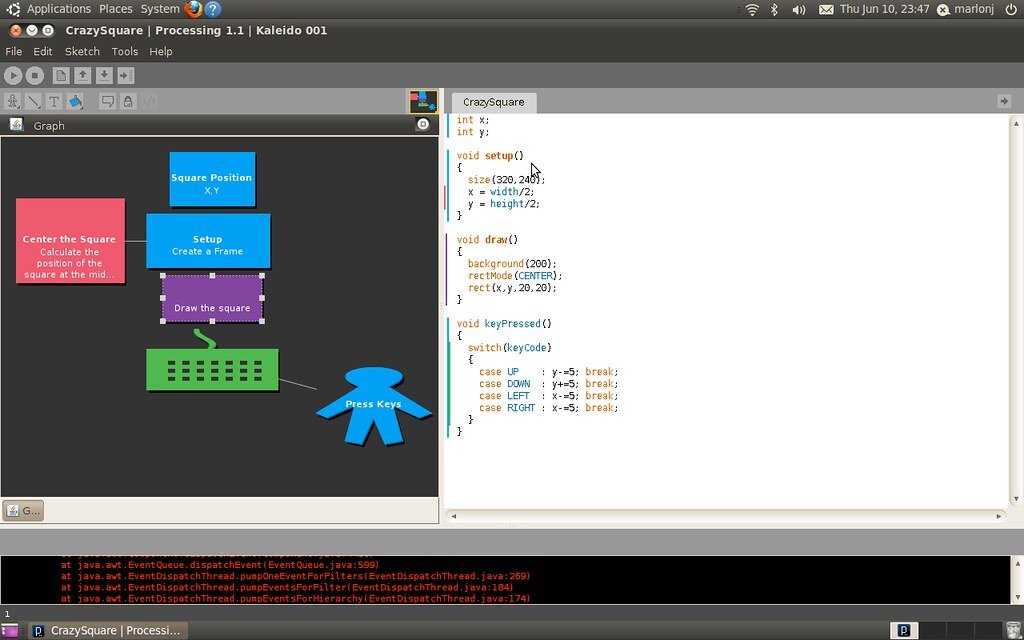The width and height of the screenshot is (1024, 640).
Task: Expand the tab arrow right of CrazySquare
Action: tap(1003, 101)
